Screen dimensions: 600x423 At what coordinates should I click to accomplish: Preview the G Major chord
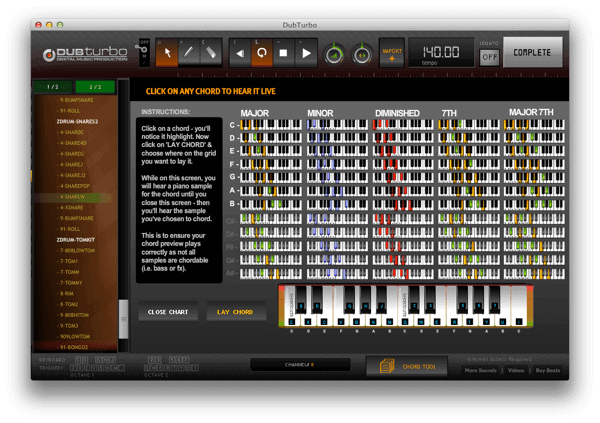271,177
